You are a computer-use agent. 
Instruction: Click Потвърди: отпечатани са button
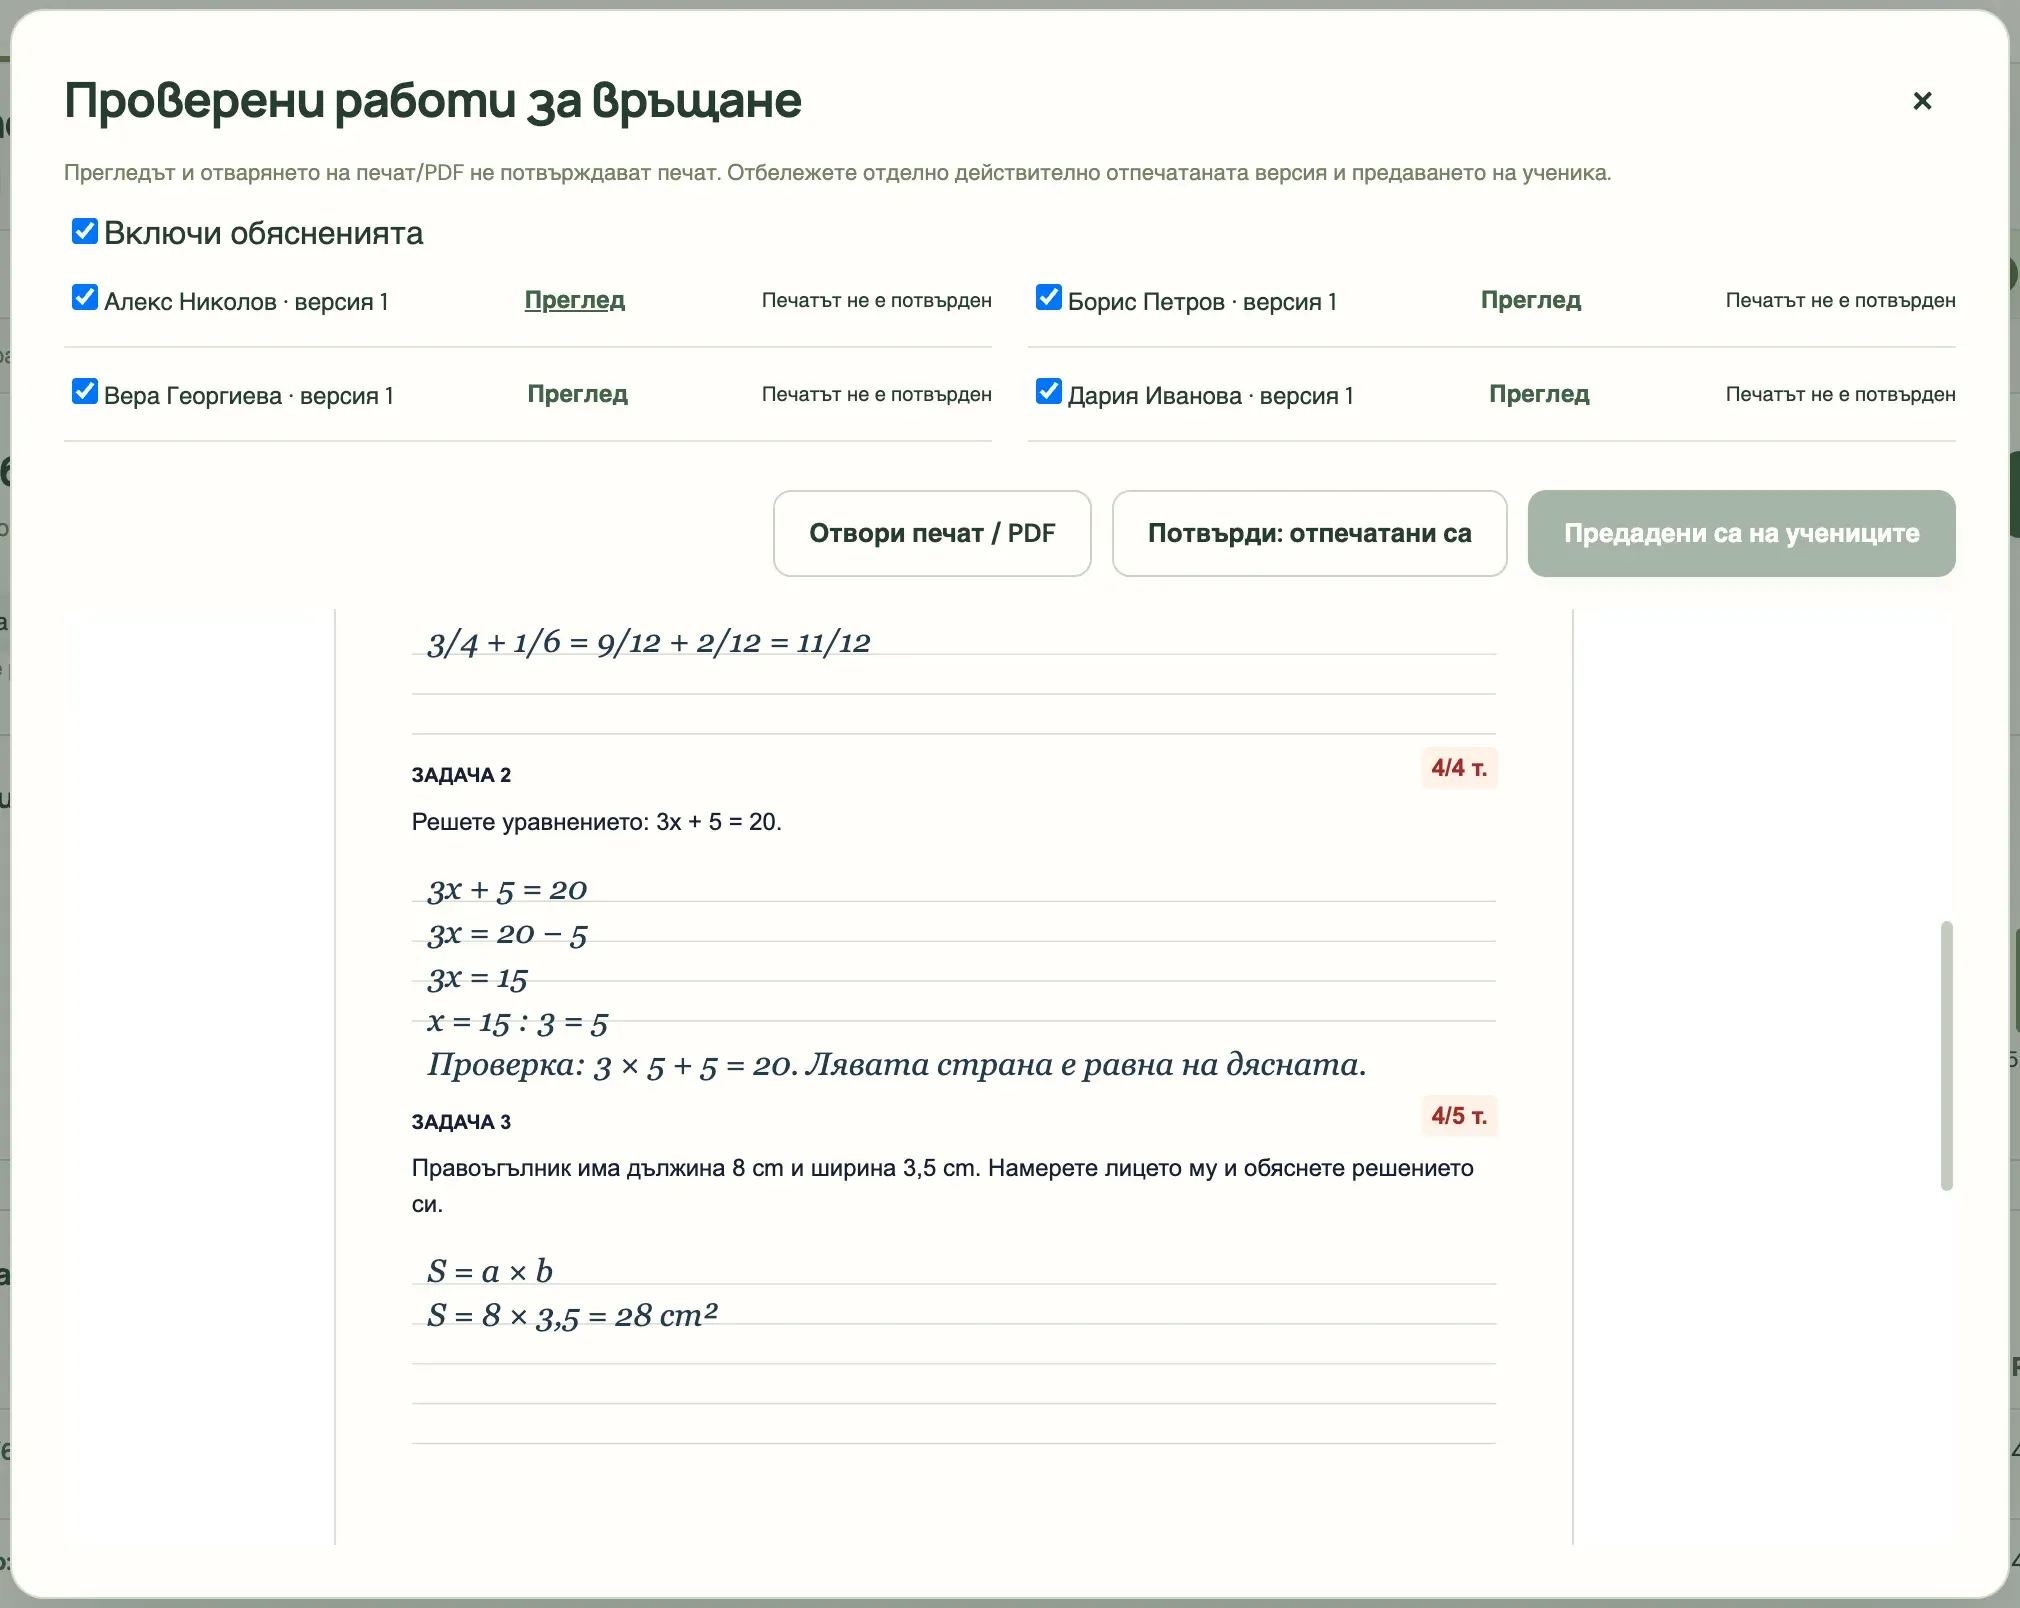pyautogui.click(x=1309, y=533)
